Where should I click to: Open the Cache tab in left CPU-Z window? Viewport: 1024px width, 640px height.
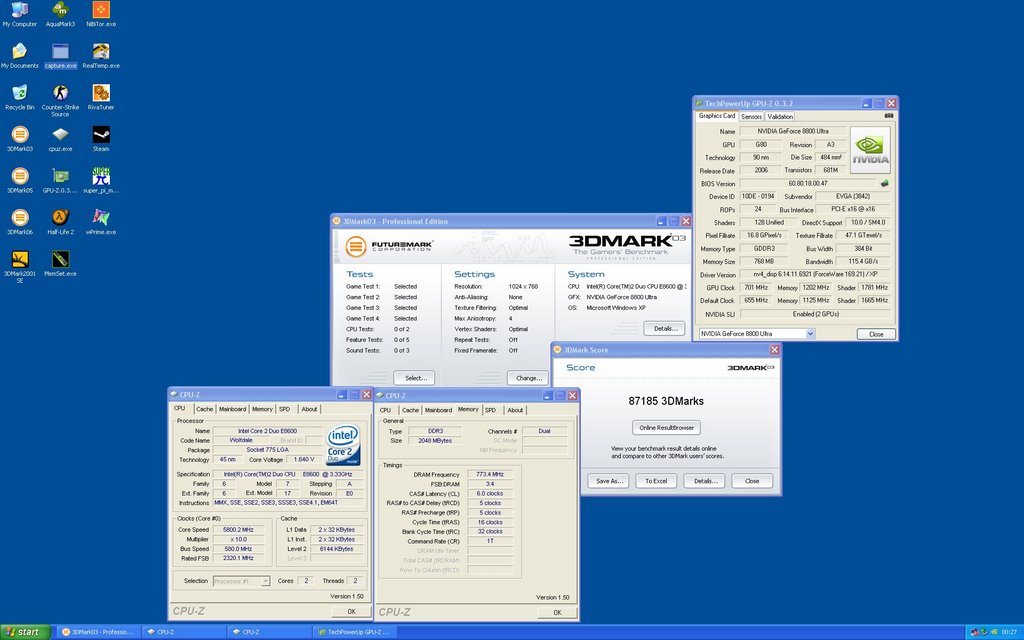click(204, 409)
